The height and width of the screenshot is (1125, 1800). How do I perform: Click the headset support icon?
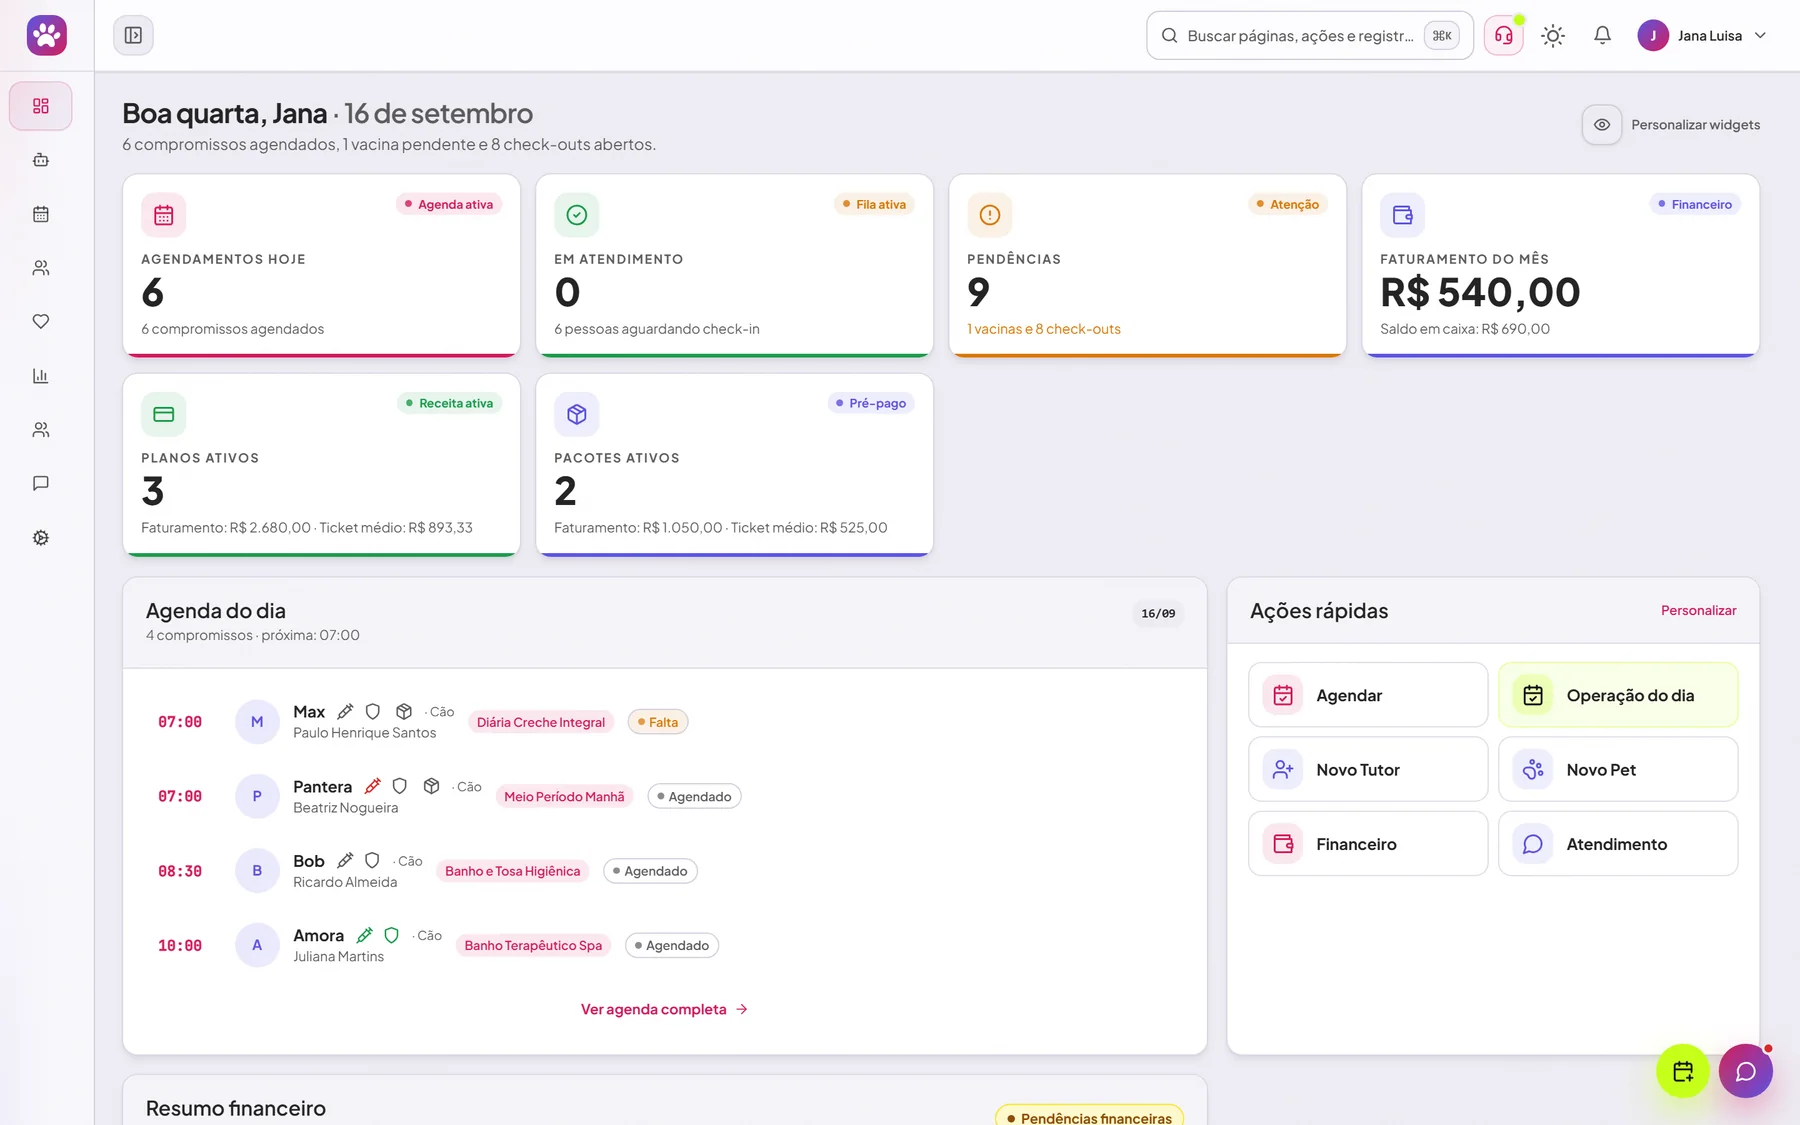coord(1503,35)
